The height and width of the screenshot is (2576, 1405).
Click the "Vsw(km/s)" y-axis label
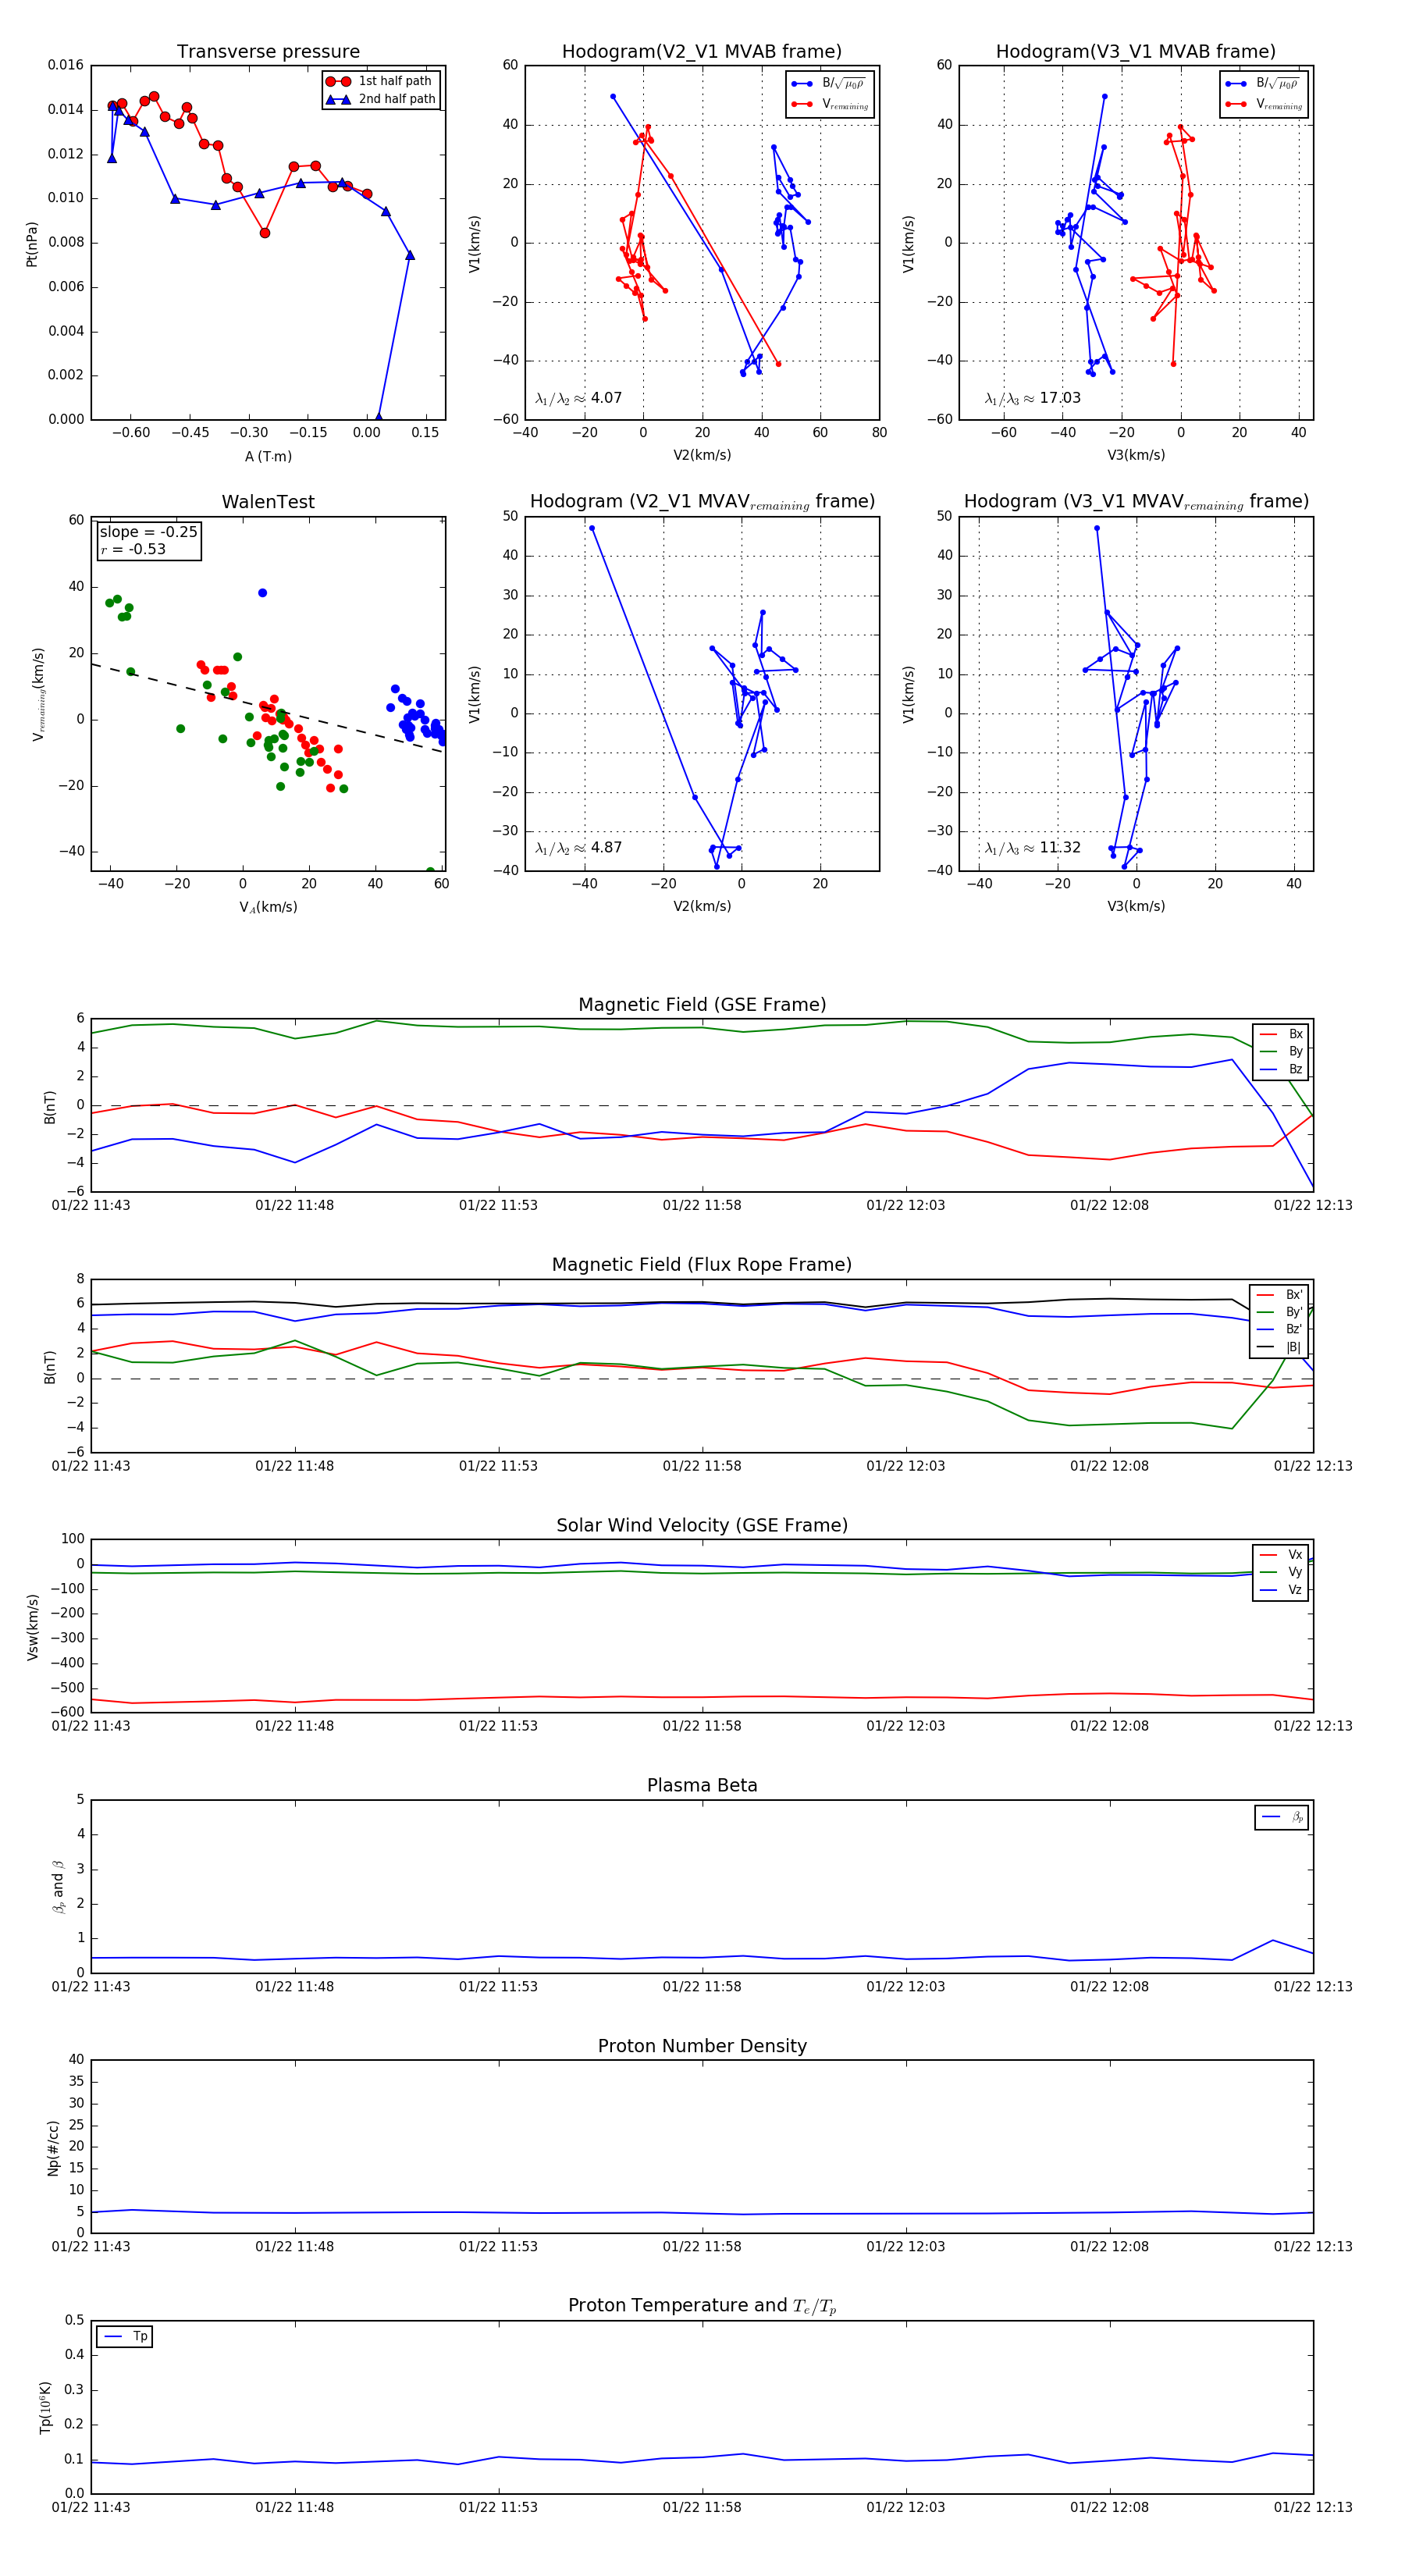tap(32, 1627)
